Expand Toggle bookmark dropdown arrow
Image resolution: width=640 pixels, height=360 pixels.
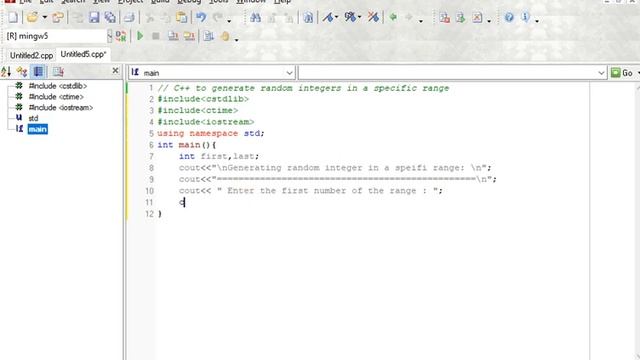click(x=336, y=18)
